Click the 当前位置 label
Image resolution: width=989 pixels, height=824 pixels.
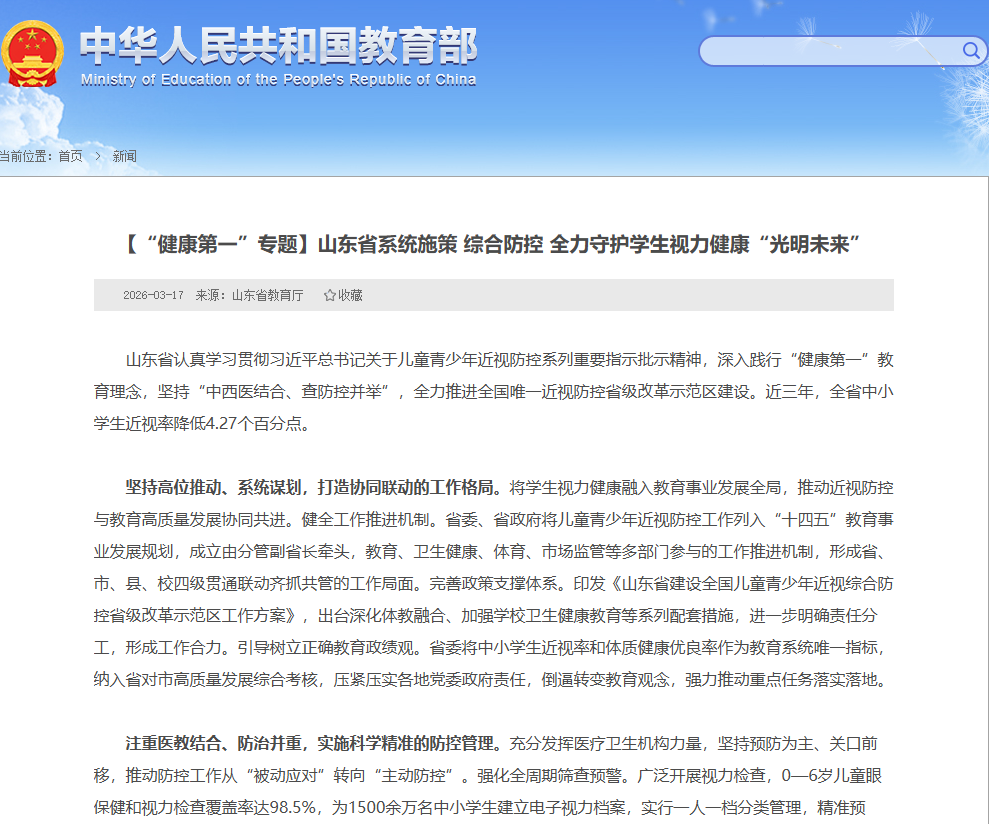coord(27,156)
